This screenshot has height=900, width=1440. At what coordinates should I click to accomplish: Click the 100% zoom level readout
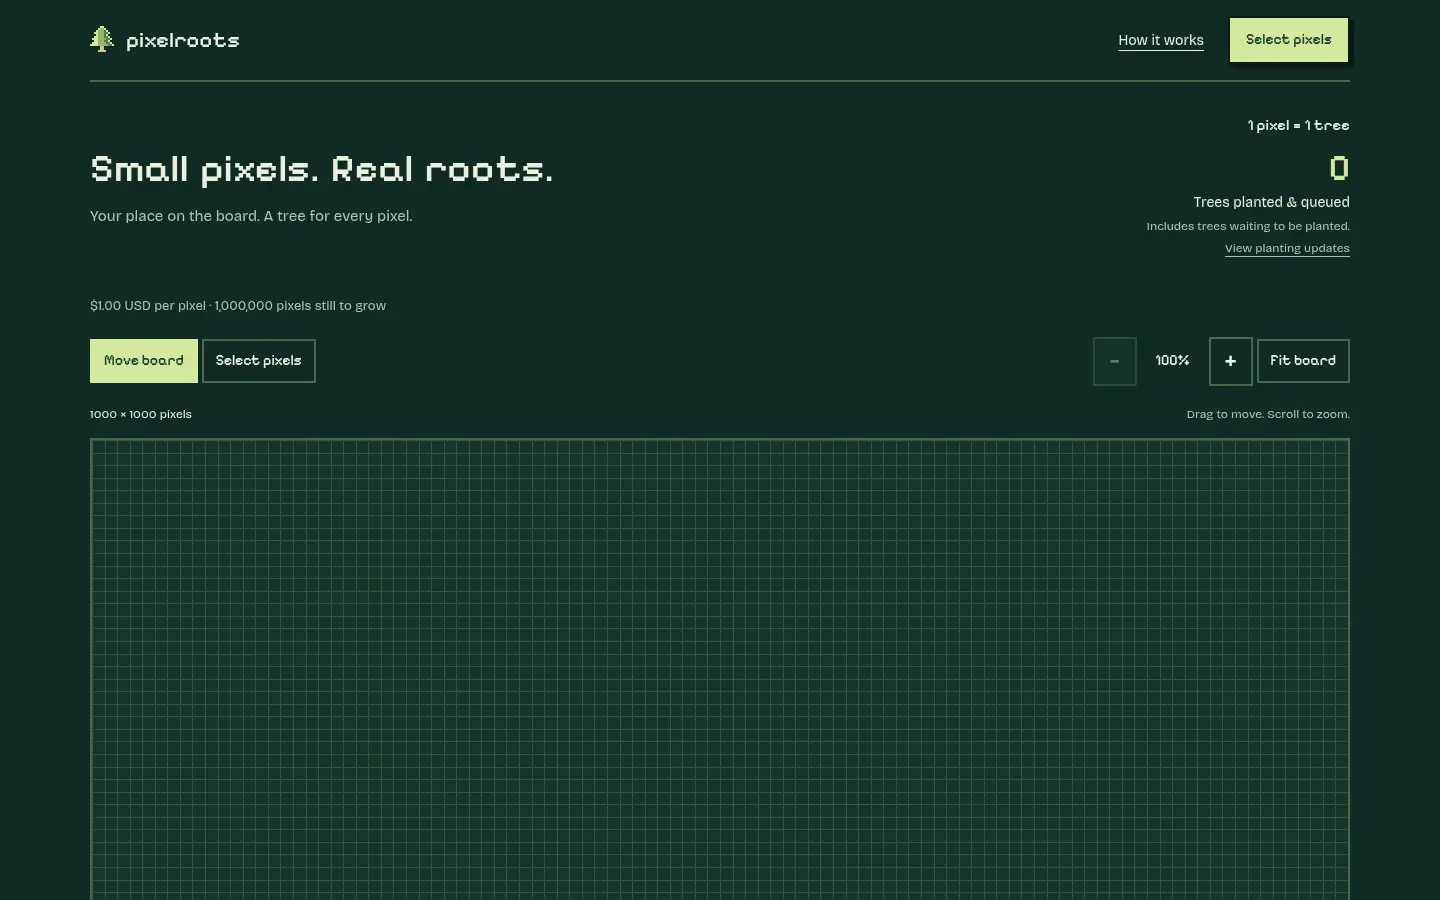click(x=1172, y=361)
